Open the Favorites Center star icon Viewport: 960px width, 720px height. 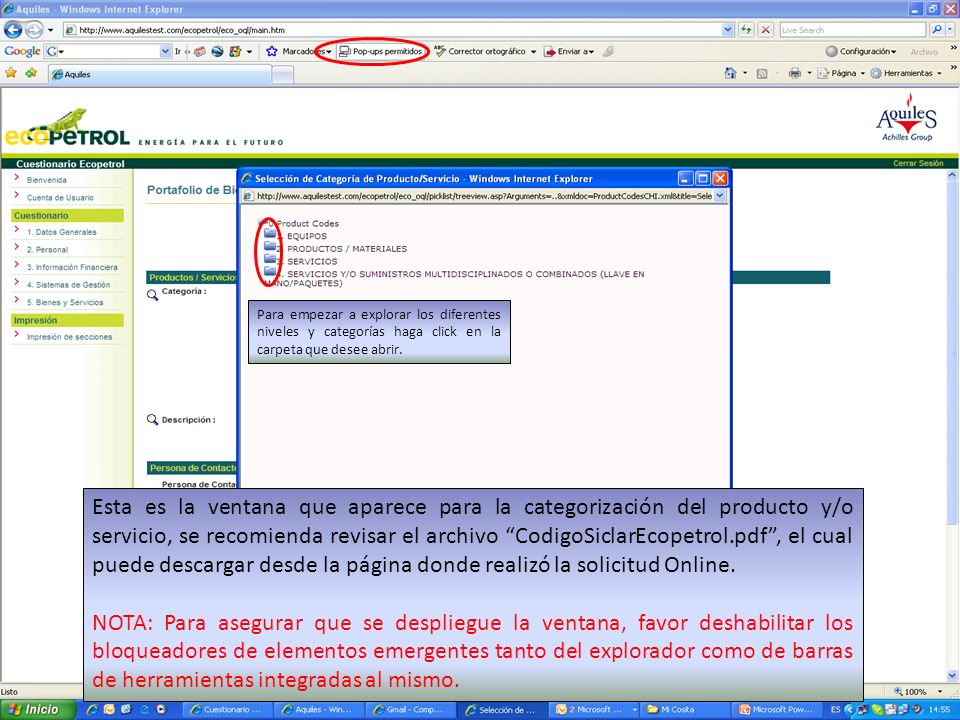10,73
